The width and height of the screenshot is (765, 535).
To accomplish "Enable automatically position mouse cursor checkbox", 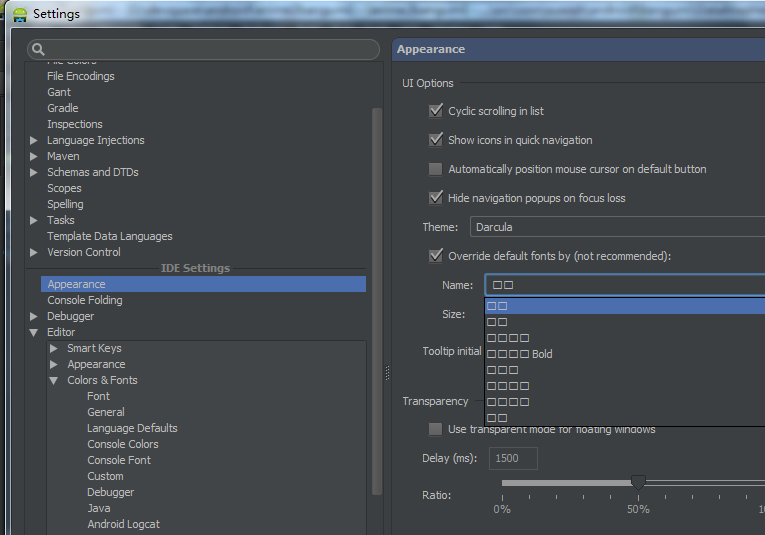I will (x=435, y=169).
